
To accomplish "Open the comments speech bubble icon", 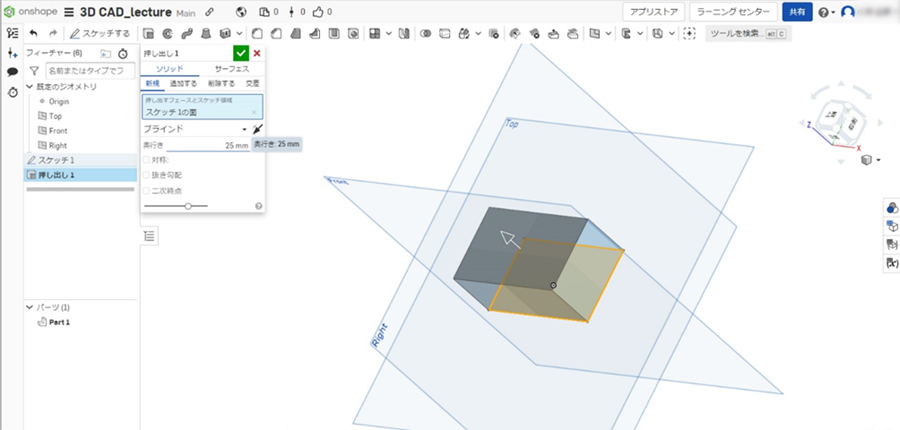I will click(x=12, y=72).
